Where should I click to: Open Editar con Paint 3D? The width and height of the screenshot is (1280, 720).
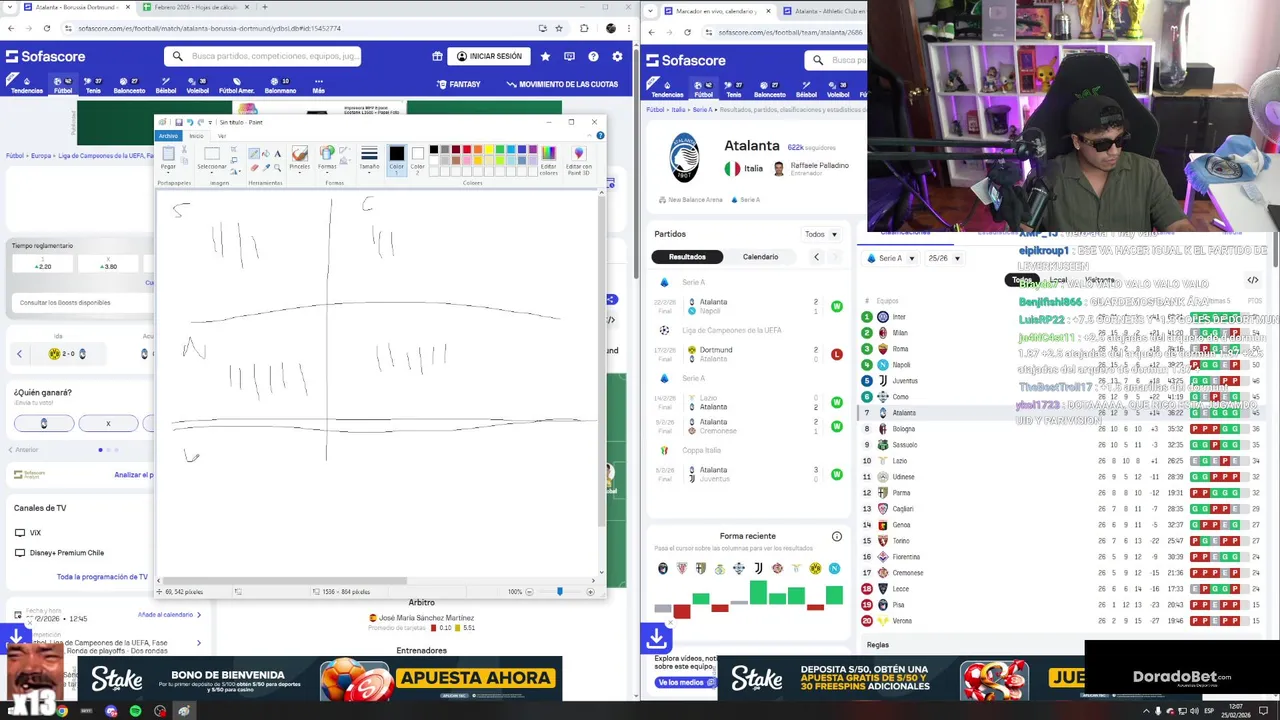tap(578, 159)
